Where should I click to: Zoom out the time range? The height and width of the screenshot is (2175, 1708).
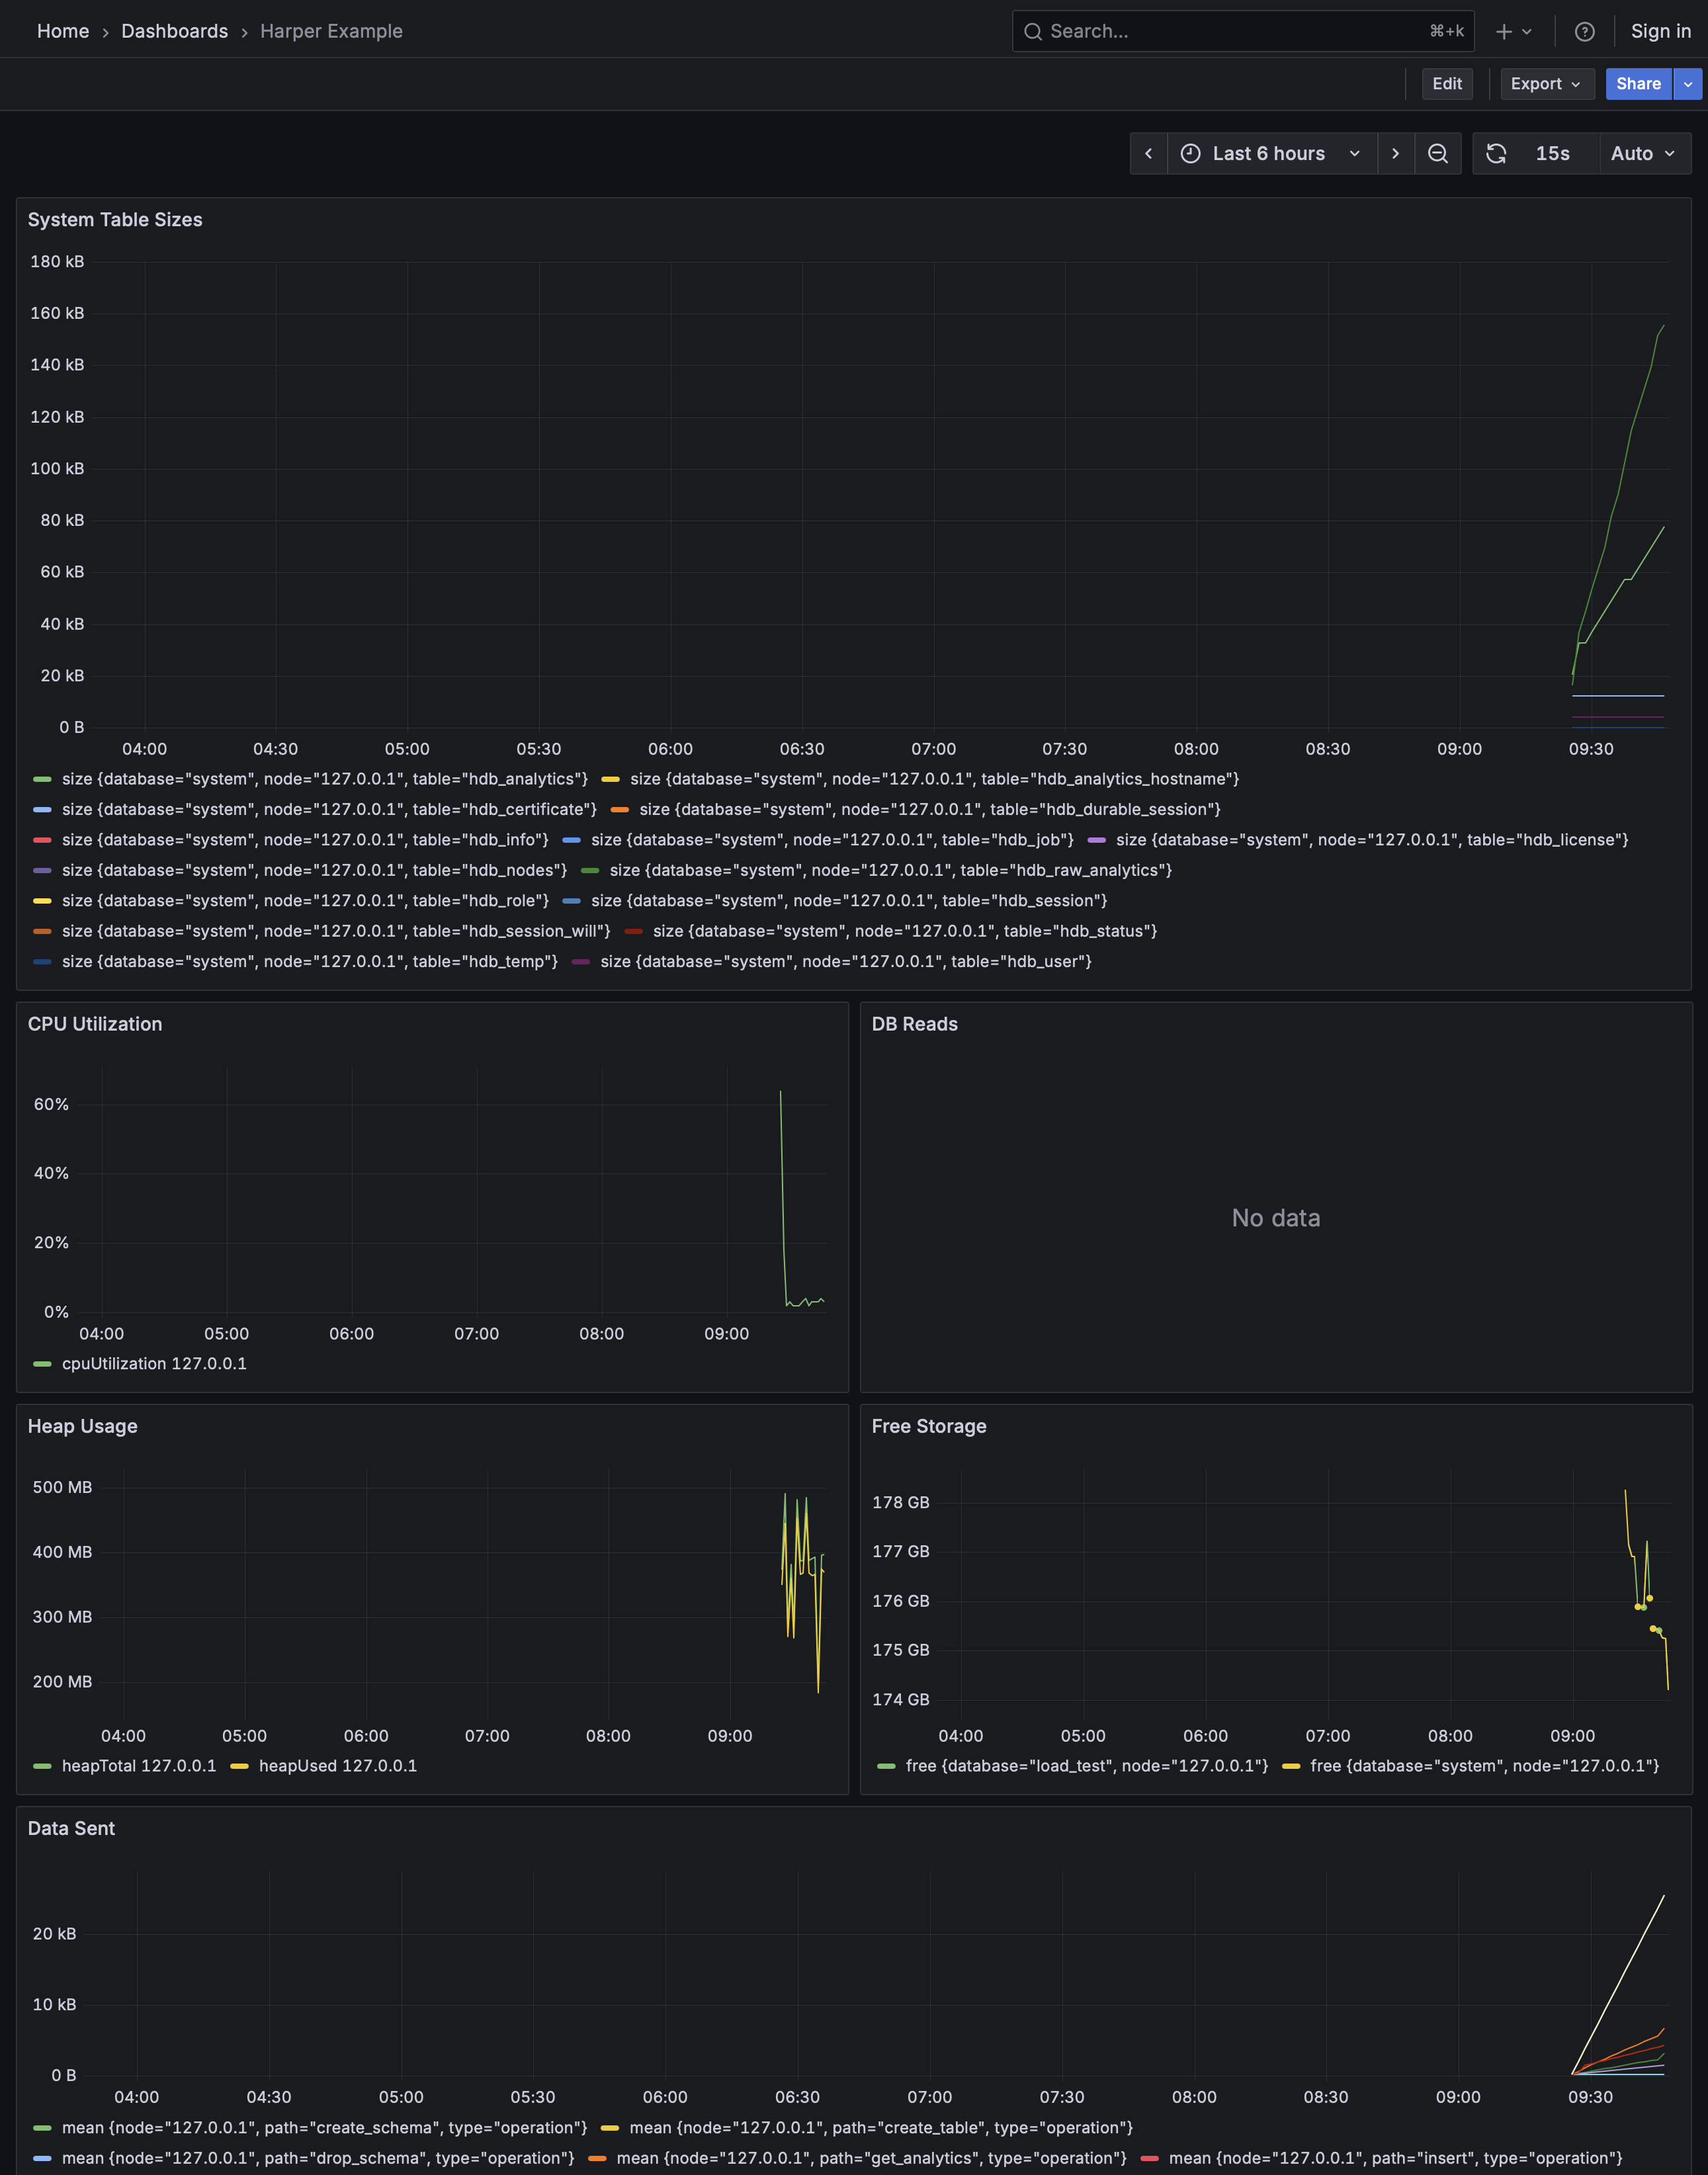1438,153
